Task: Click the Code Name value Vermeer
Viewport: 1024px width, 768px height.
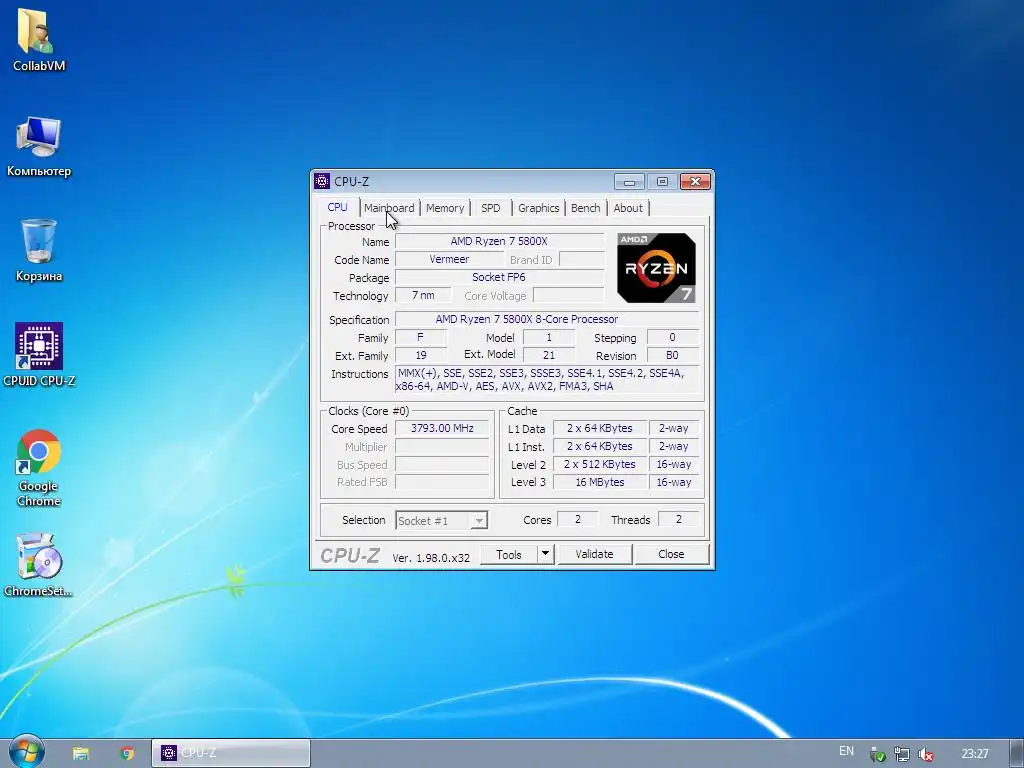Action: pos(449,259)
